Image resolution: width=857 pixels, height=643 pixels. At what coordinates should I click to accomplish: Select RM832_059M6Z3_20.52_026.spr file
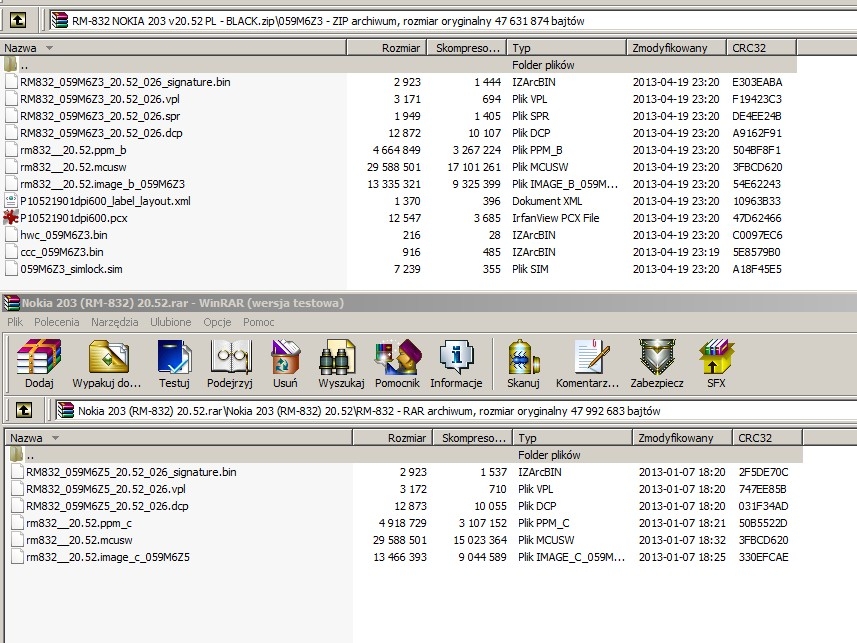[x=100, y=116]
